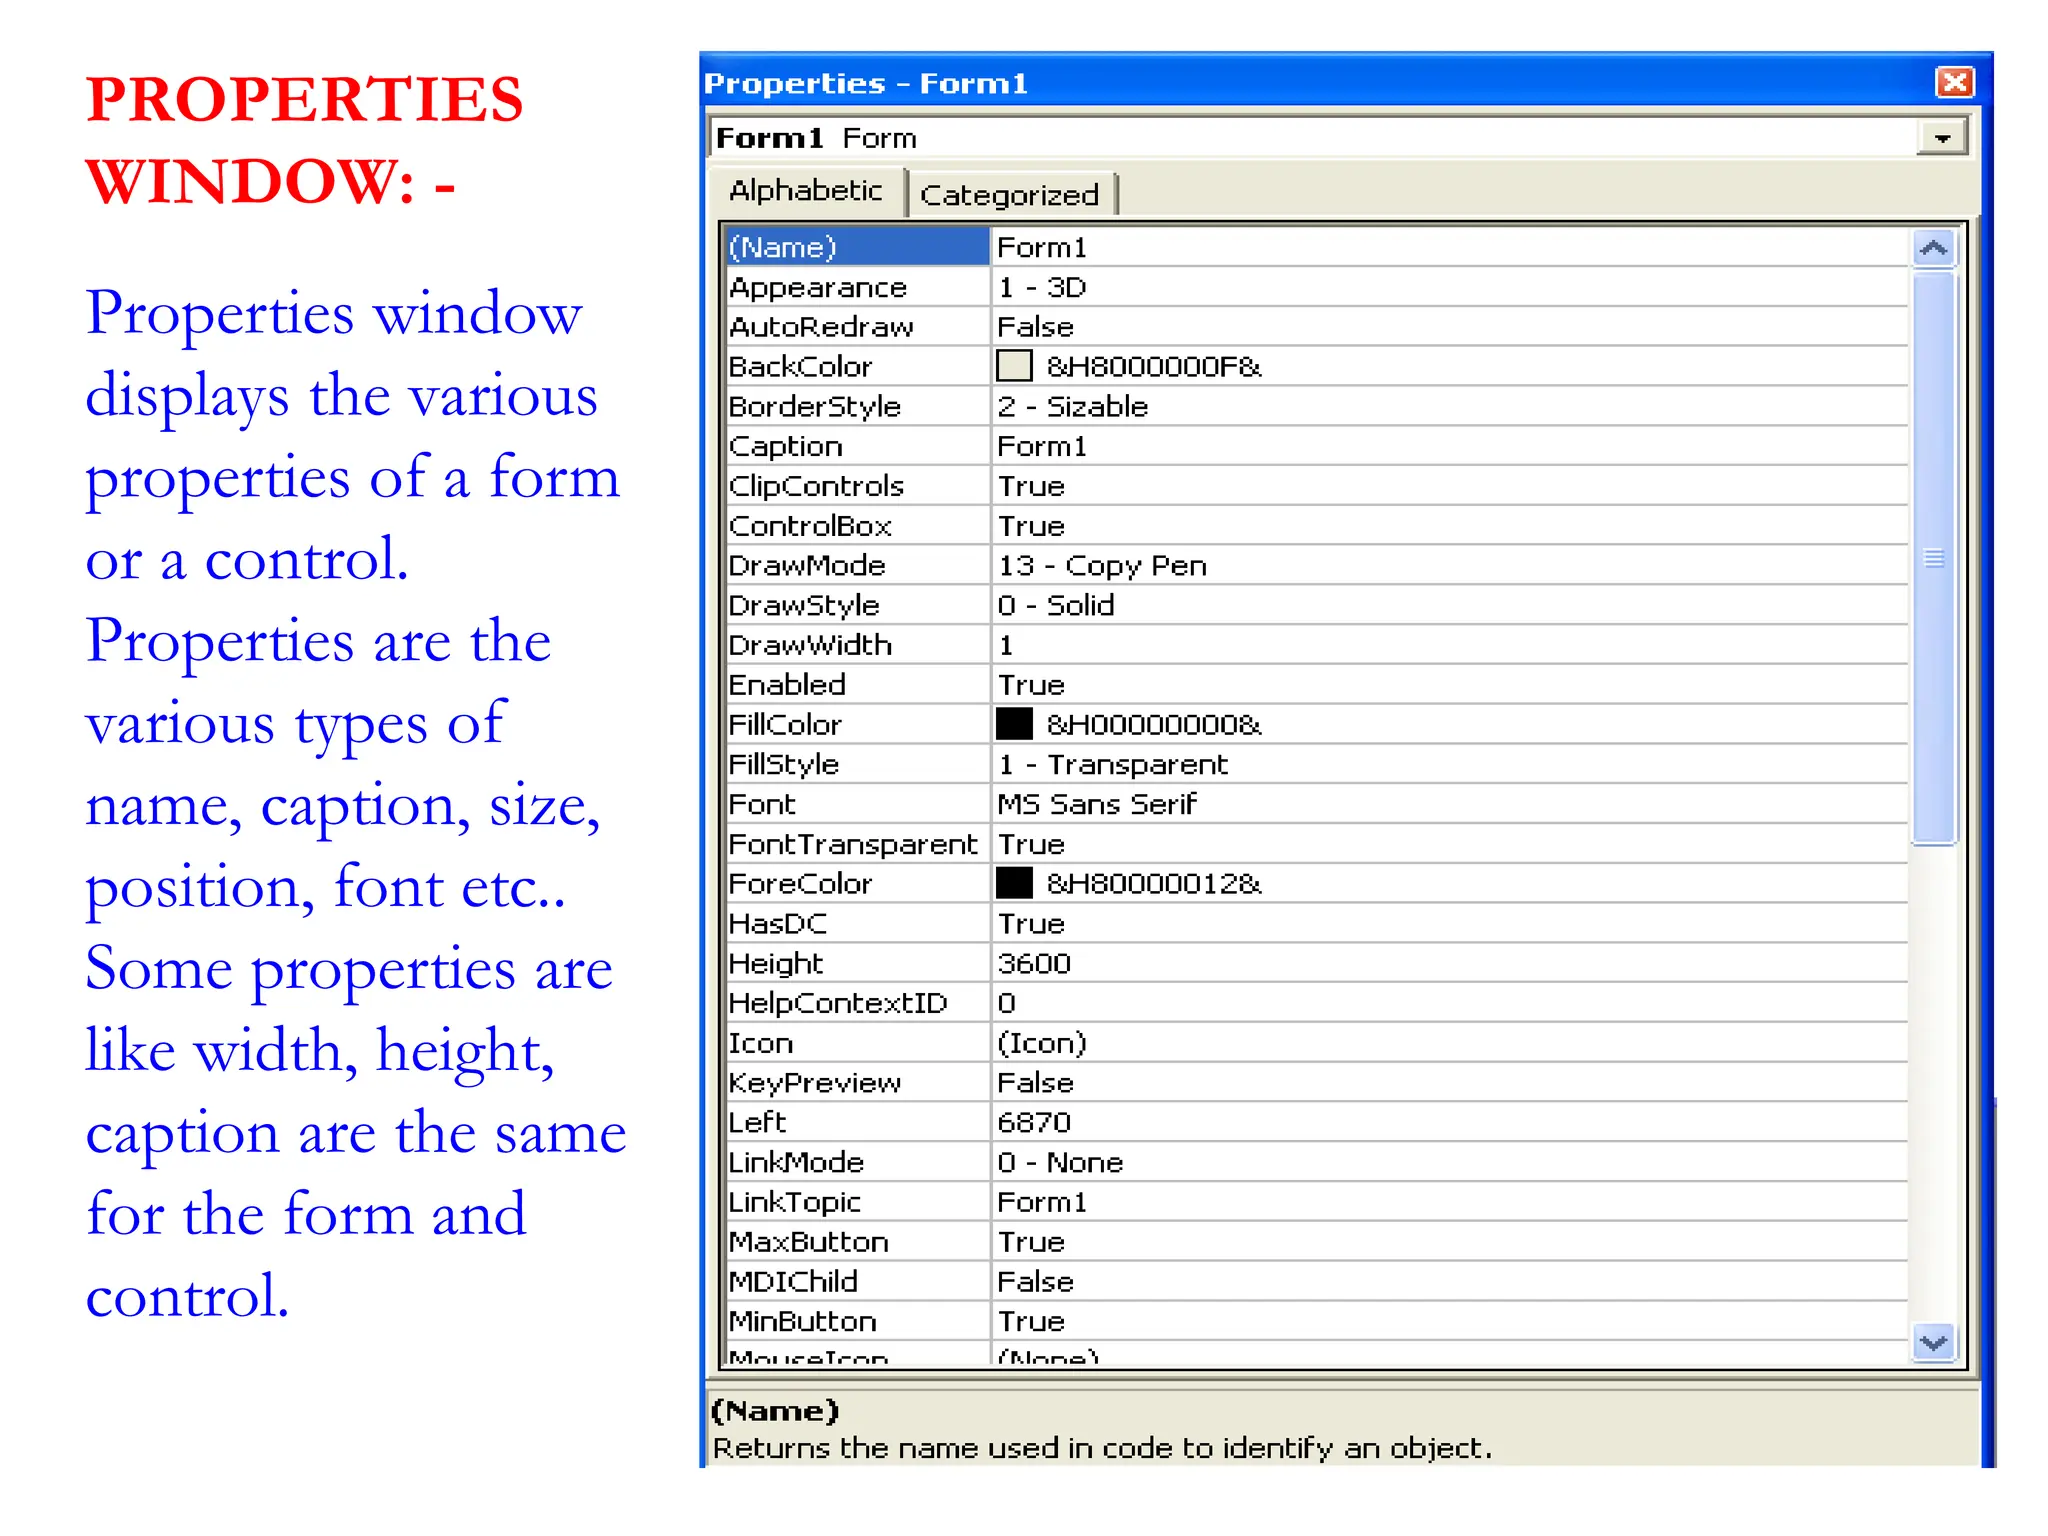Select the MinButton property

858,1321
